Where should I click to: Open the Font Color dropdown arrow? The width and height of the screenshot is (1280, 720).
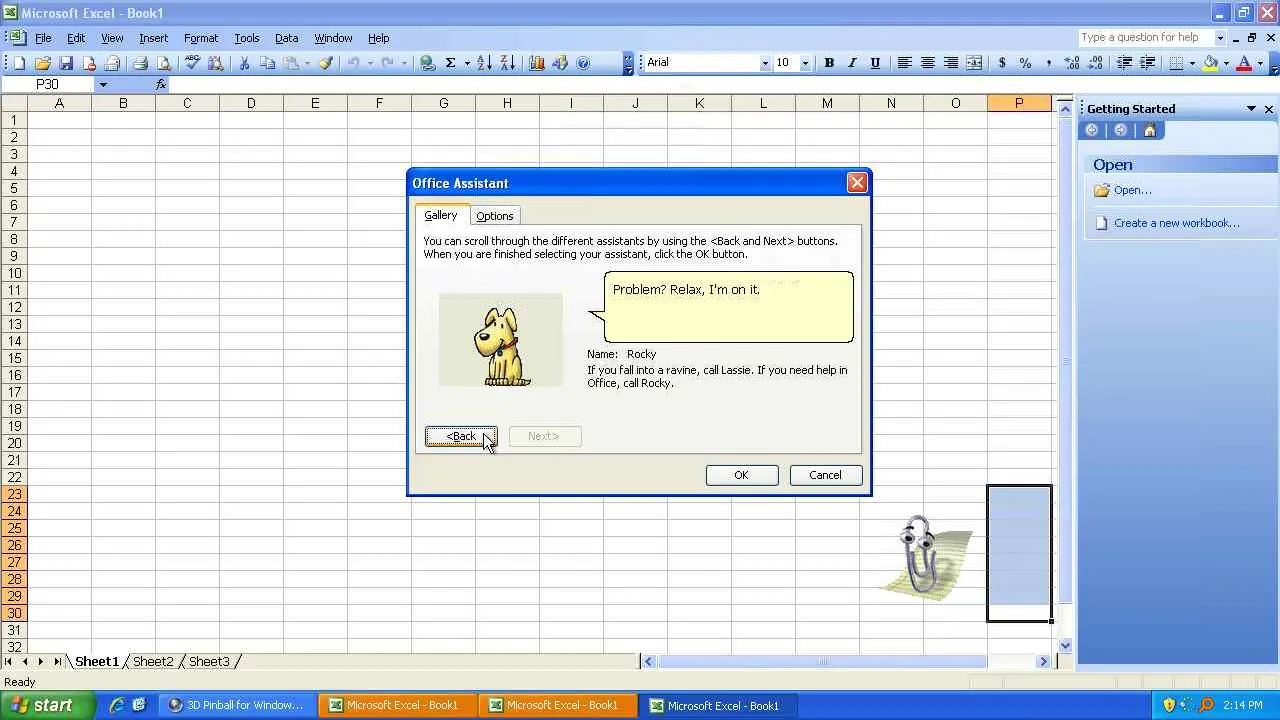[1260, 63]
